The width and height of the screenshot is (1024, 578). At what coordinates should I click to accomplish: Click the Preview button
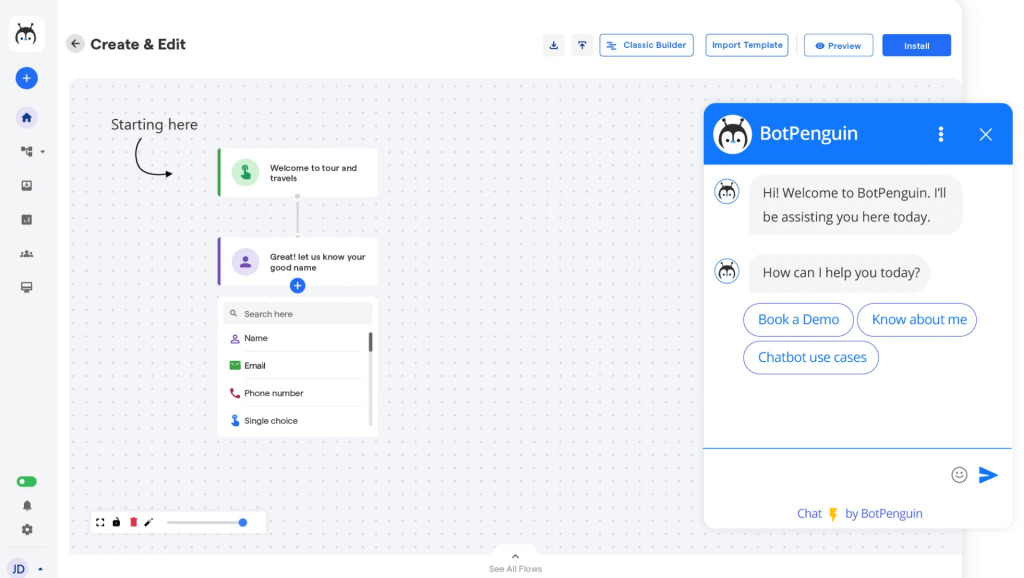pyautogui.click(x=838, y=46)
